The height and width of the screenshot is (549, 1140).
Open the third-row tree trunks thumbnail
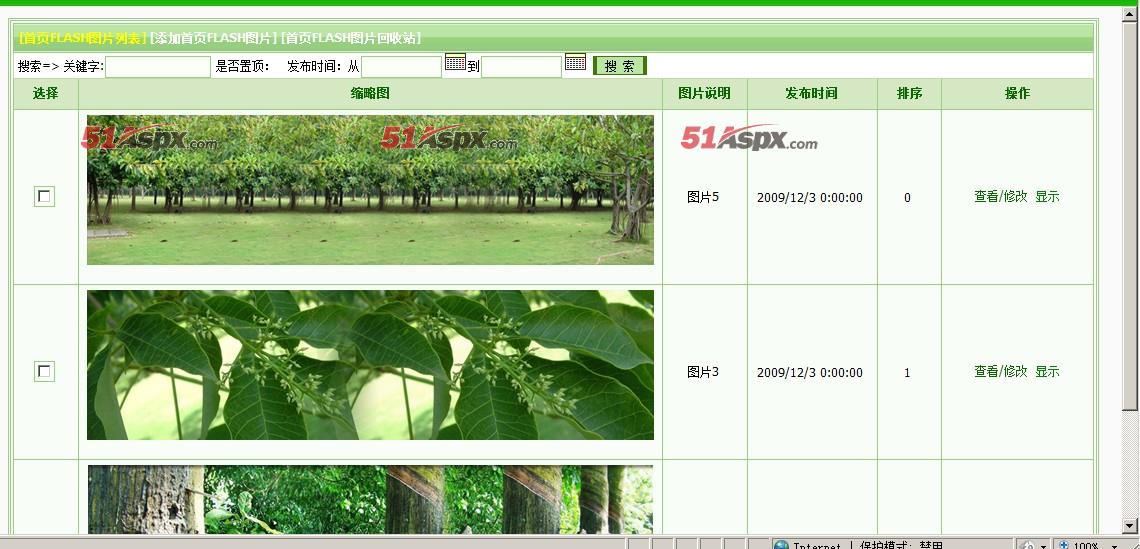click(x=370, y=500)
